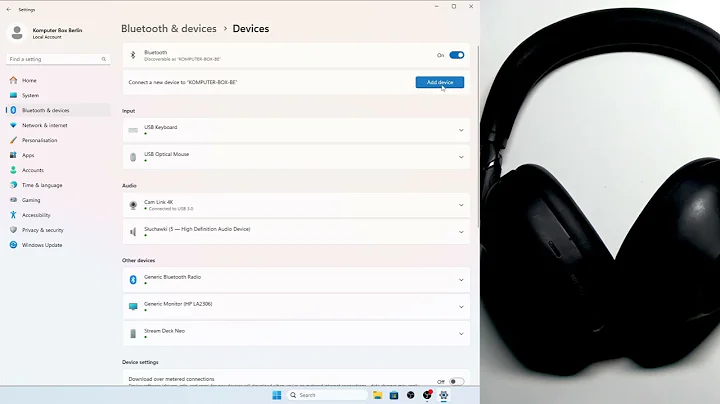
Task: Expand the Sluchawki audio device chevron
Action: coord(461,232)
